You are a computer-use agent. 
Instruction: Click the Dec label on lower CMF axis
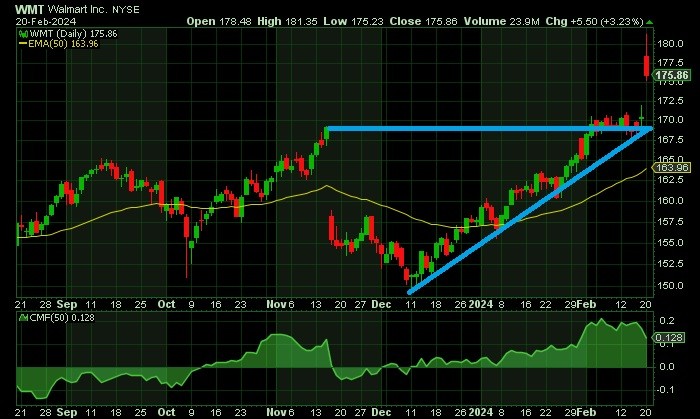(381, 412)
